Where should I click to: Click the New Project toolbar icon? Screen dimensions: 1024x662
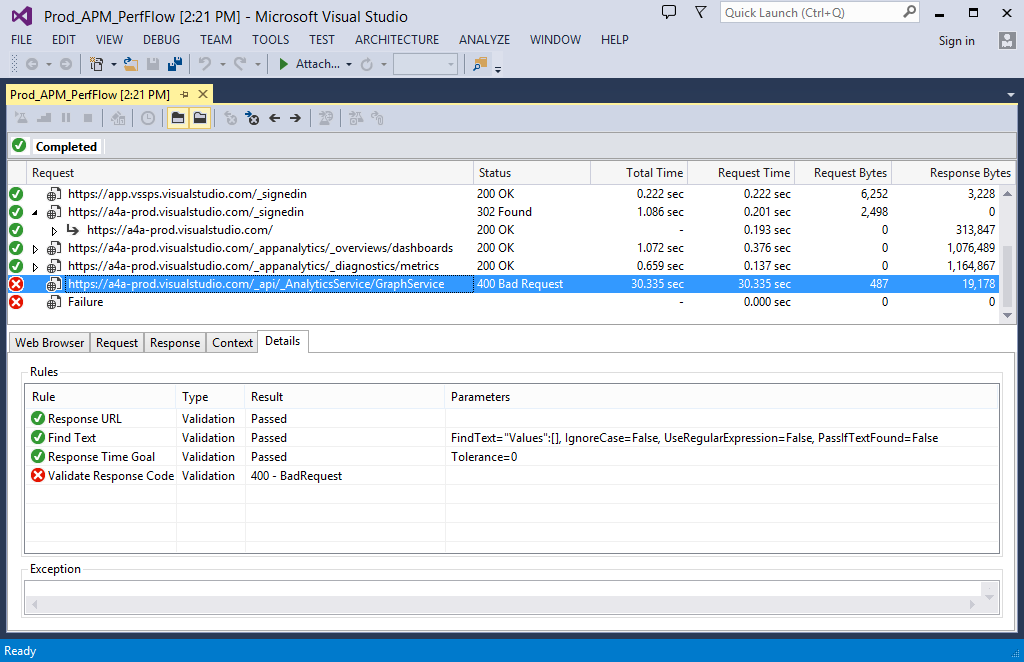96,64
